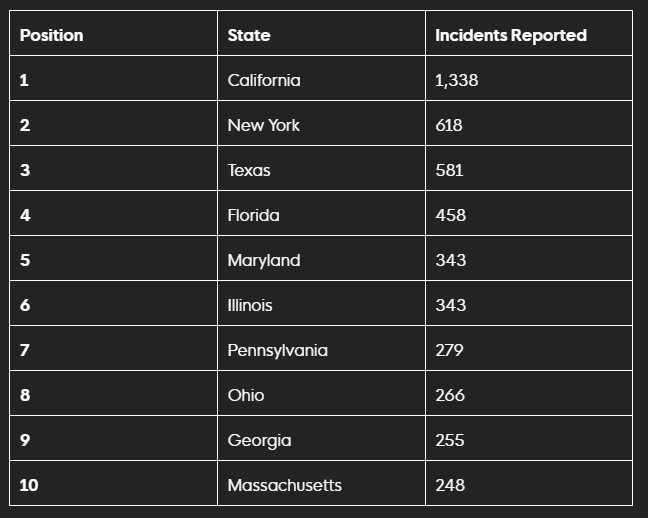The image size is (648, 518).
Task: Click California's incident count 1,338
Action: (457, 80)
